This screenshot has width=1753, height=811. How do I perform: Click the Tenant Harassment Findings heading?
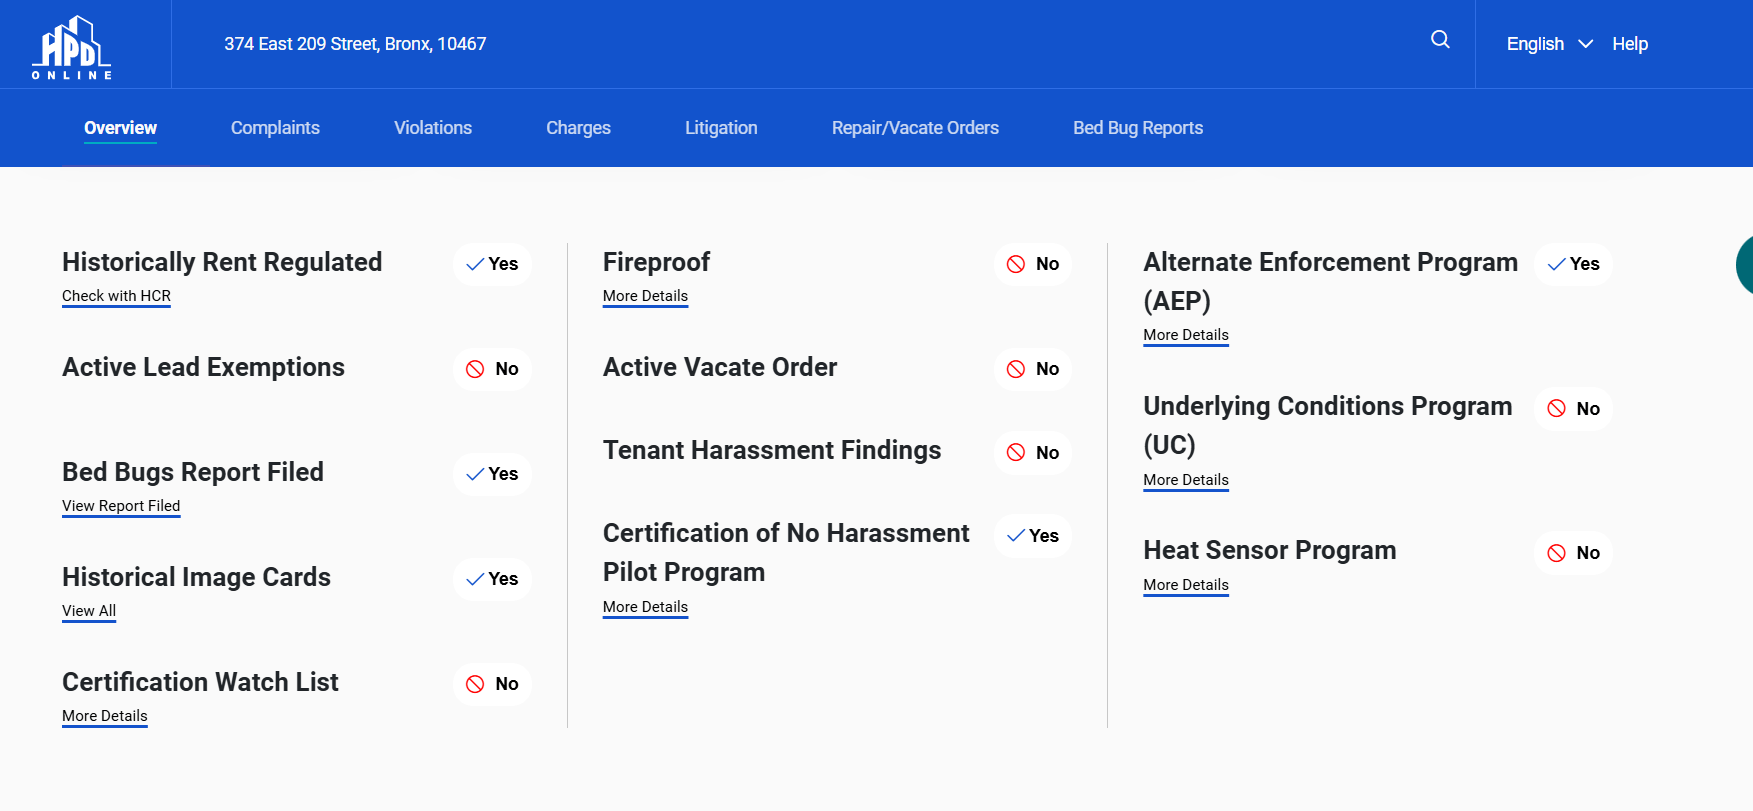point(772,450)
